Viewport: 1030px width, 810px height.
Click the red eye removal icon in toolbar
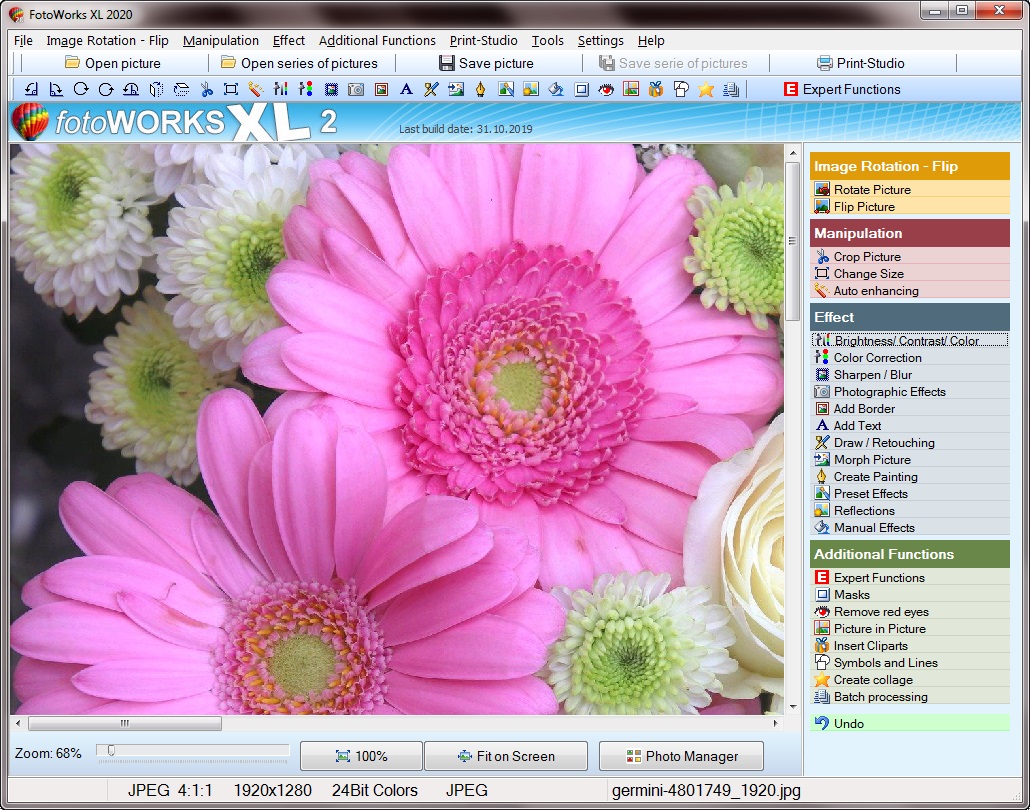(606, 89)
